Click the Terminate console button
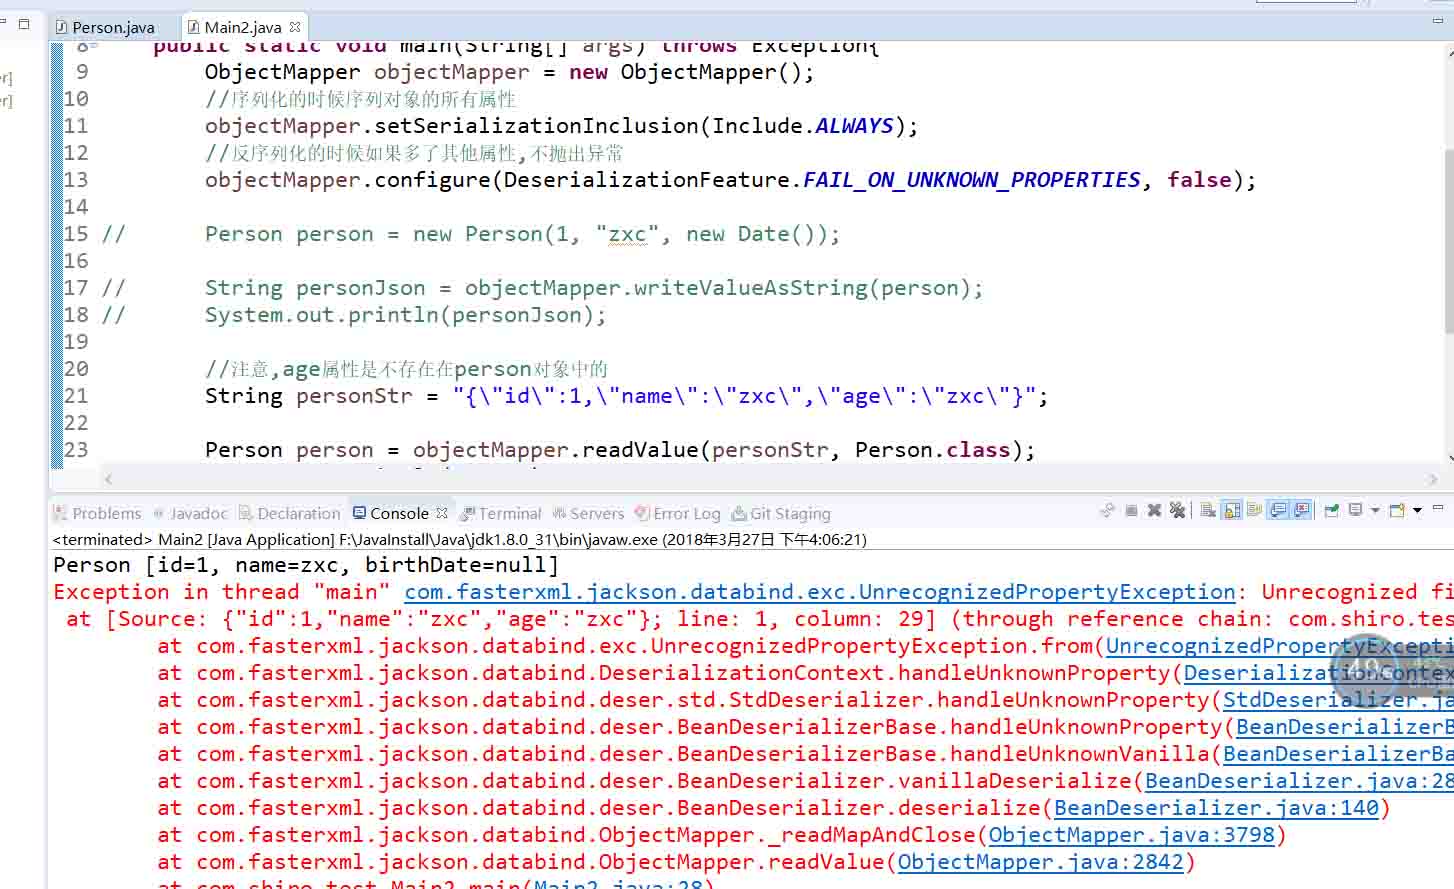 pos(1131,510)
